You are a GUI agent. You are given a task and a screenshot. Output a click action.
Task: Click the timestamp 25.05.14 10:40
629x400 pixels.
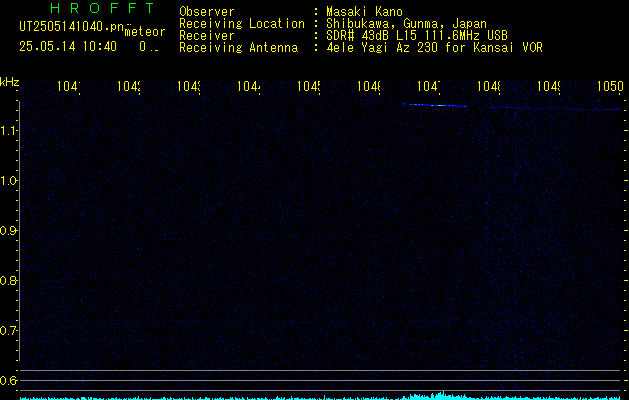[68, 47]
